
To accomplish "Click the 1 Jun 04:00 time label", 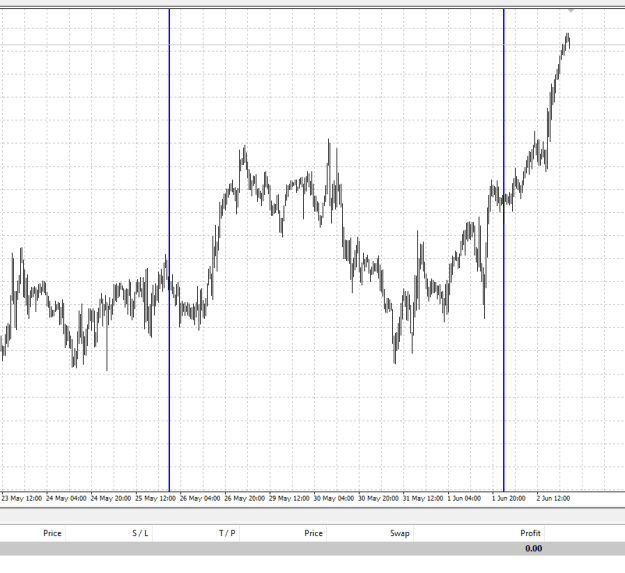I will pos(464,498).
